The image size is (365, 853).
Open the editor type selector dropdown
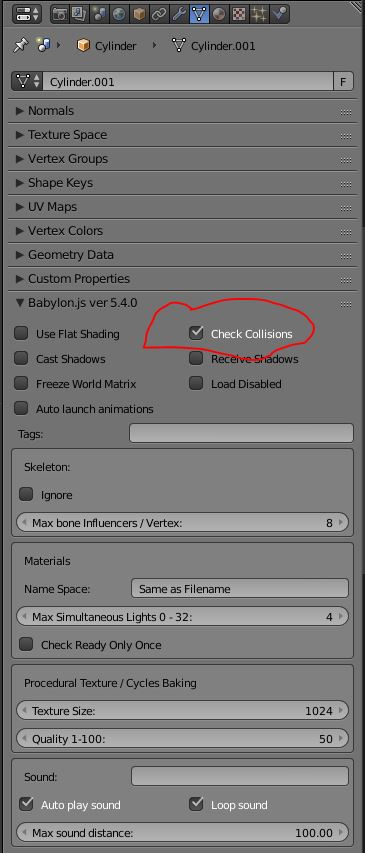coord(26,14)
